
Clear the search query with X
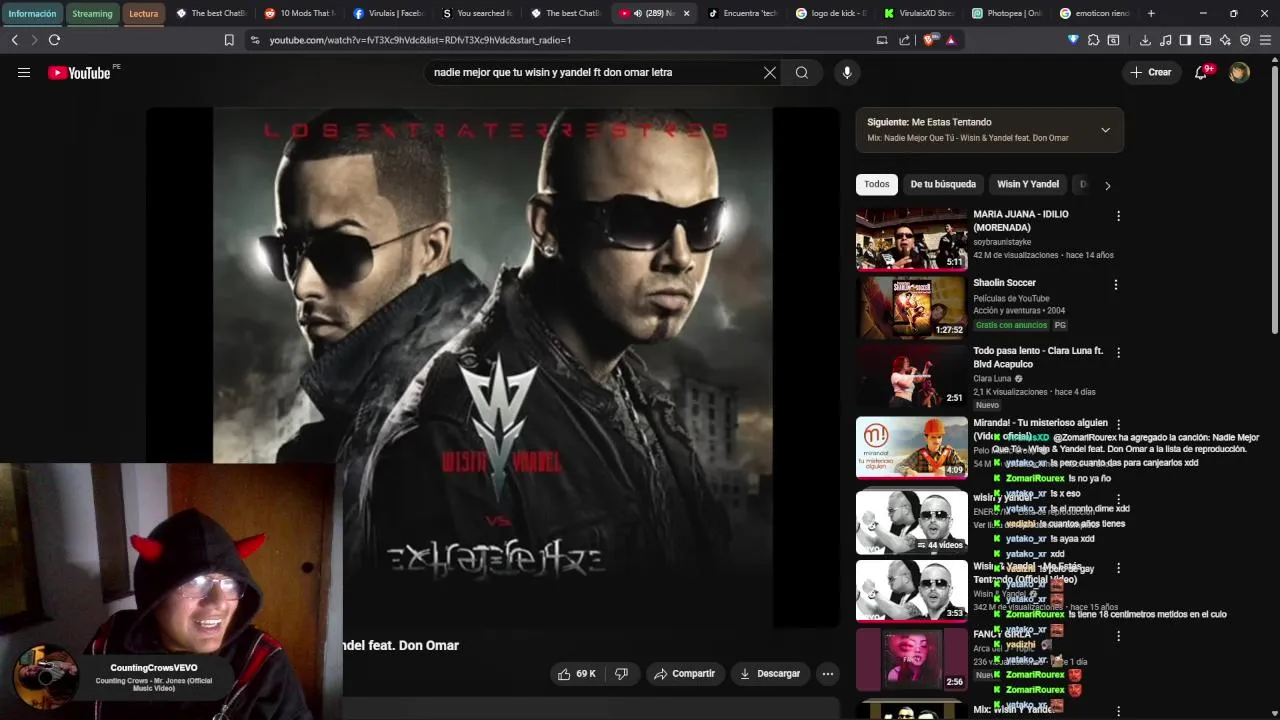click(770, 72)
